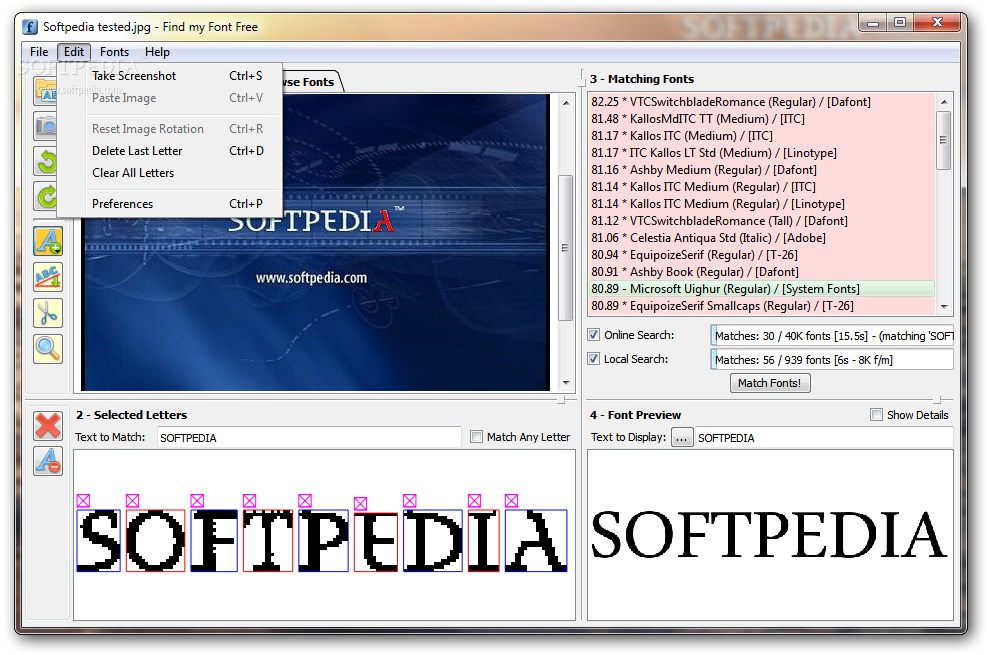Select ITC Kallos LT Std (Medium) row
The width and height of the screenshot is (988, 655).
pos(762,152)
